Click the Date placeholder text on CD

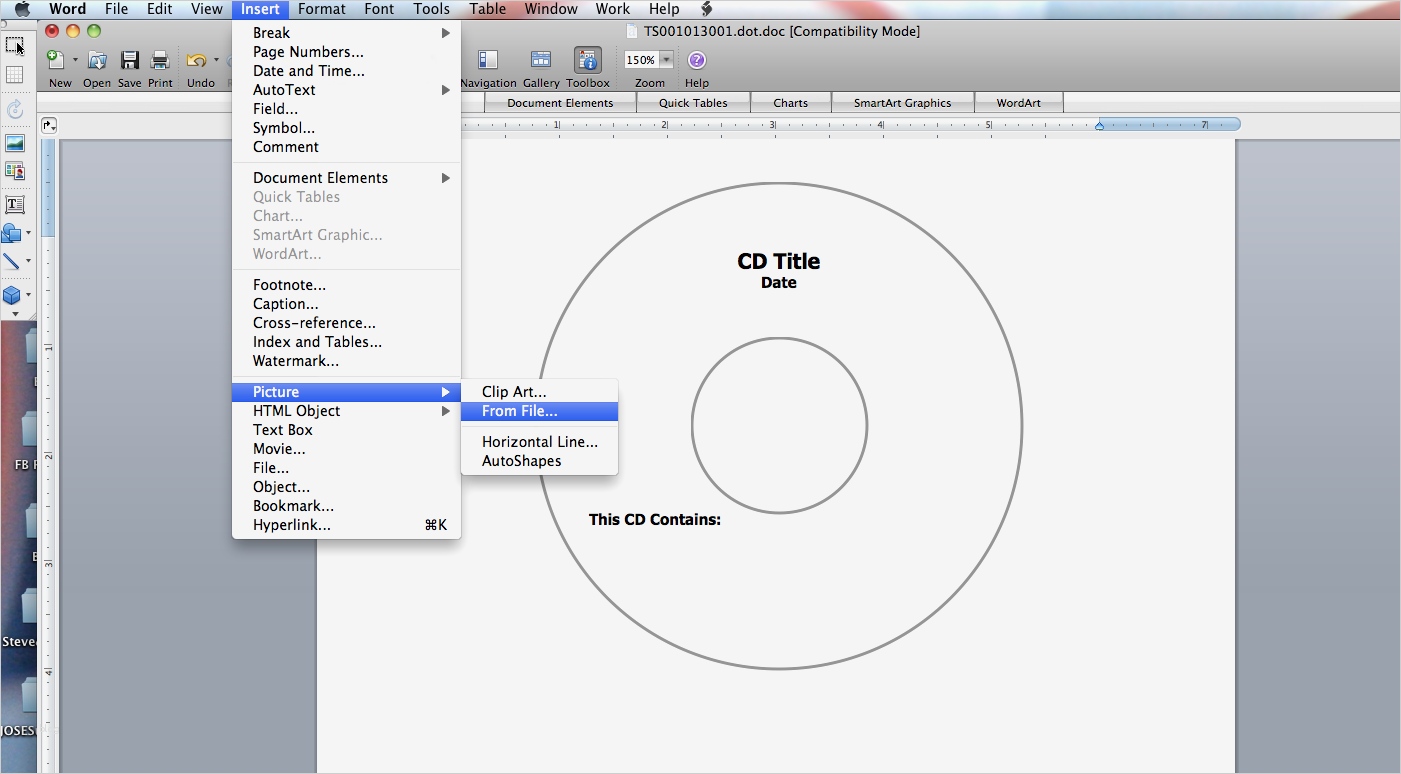[778, 283]
